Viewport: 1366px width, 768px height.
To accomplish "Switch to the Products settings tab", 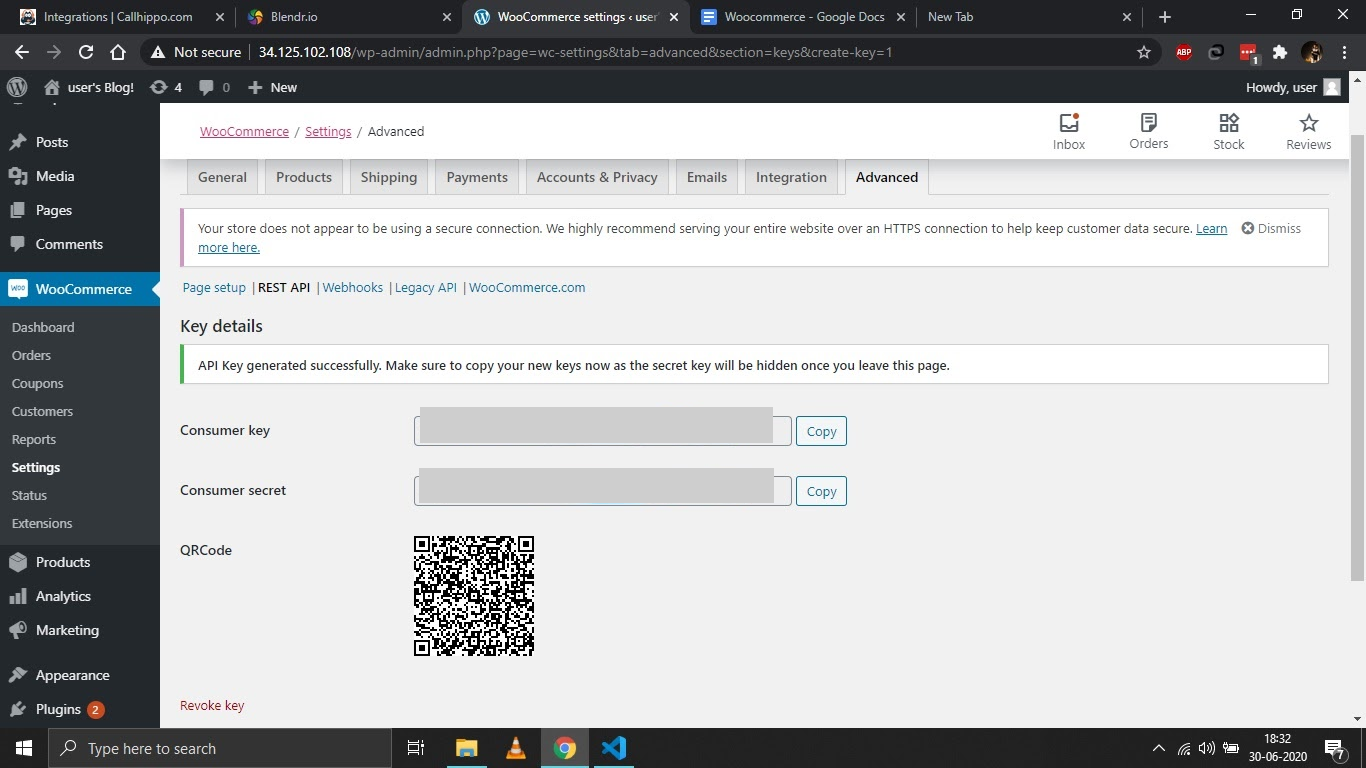I will pos(304,177).
